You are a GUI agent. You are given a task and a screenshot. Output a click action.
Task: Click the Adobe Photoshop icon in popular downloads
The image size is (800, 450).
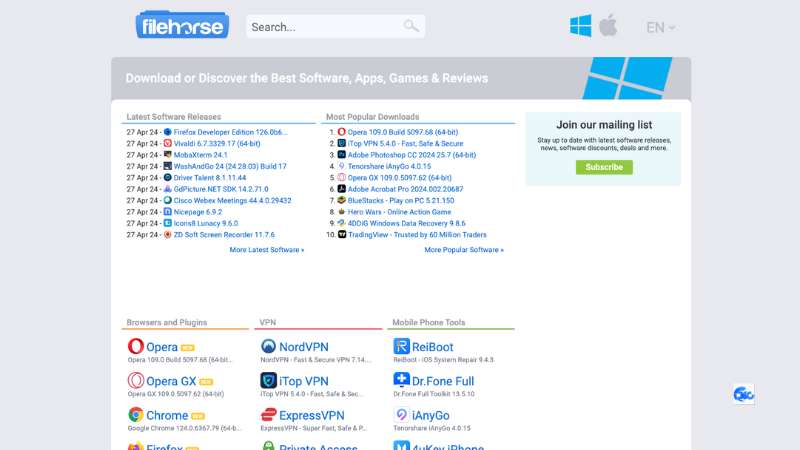(342, 155)
